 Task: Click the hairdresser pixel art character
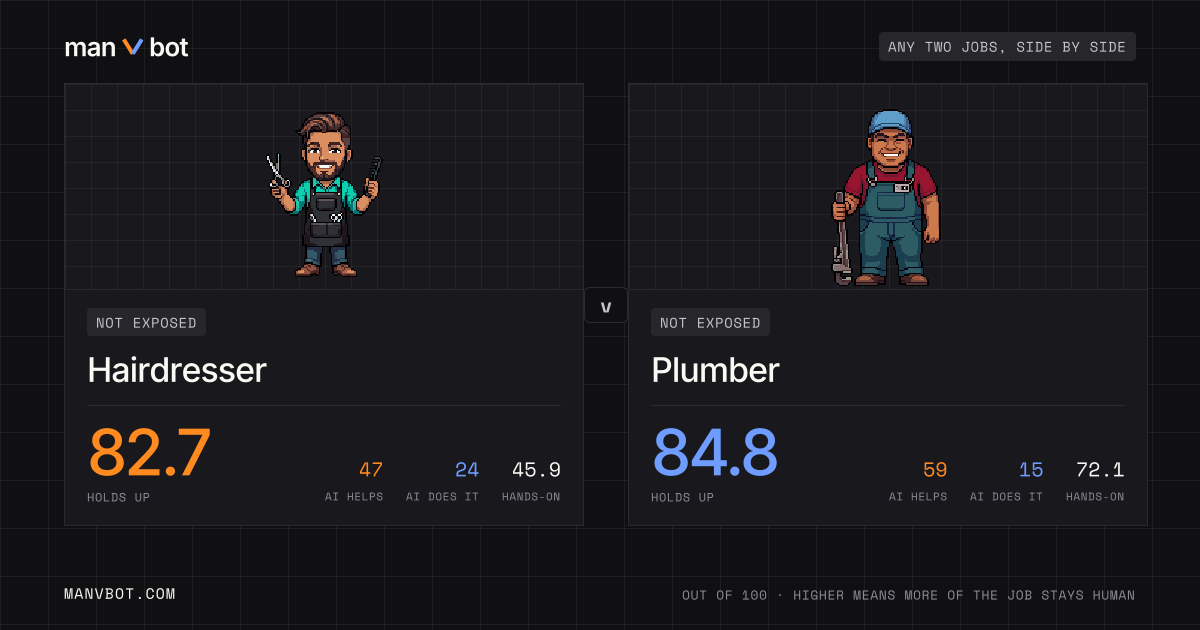[x=323, y=194]
